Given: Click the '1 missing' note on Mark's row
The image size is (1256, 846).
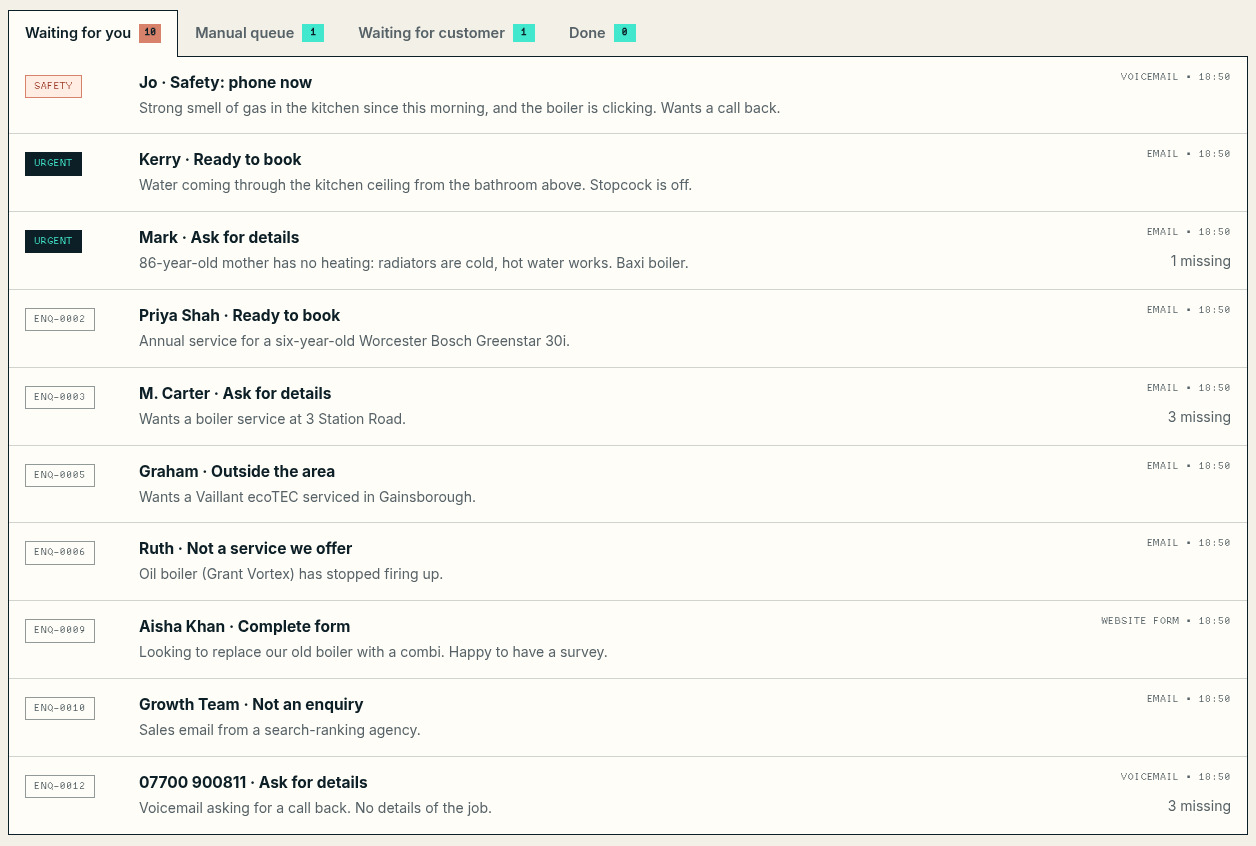Looking at the screenshot, I should 1200,261.
